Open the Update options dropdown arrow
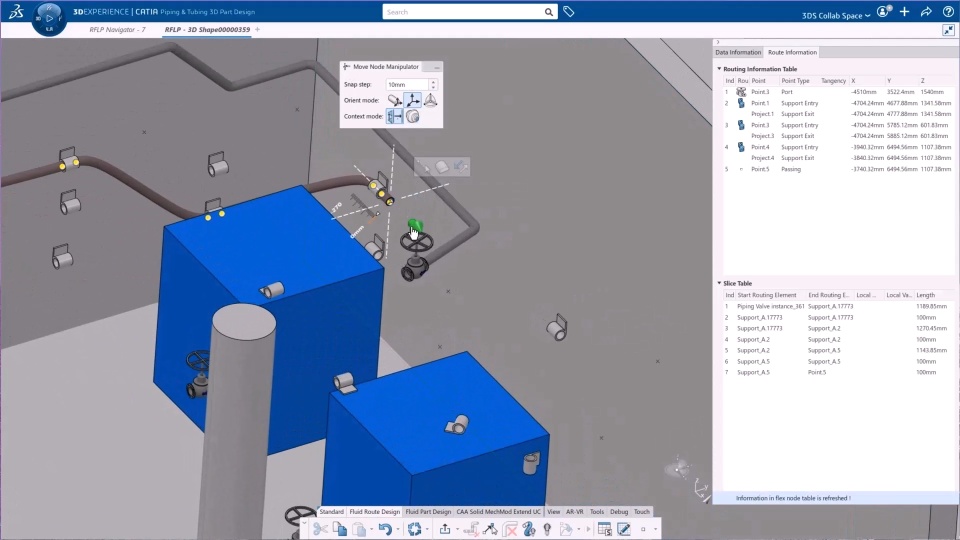This screenshot has width=960, height=540. 427,529
